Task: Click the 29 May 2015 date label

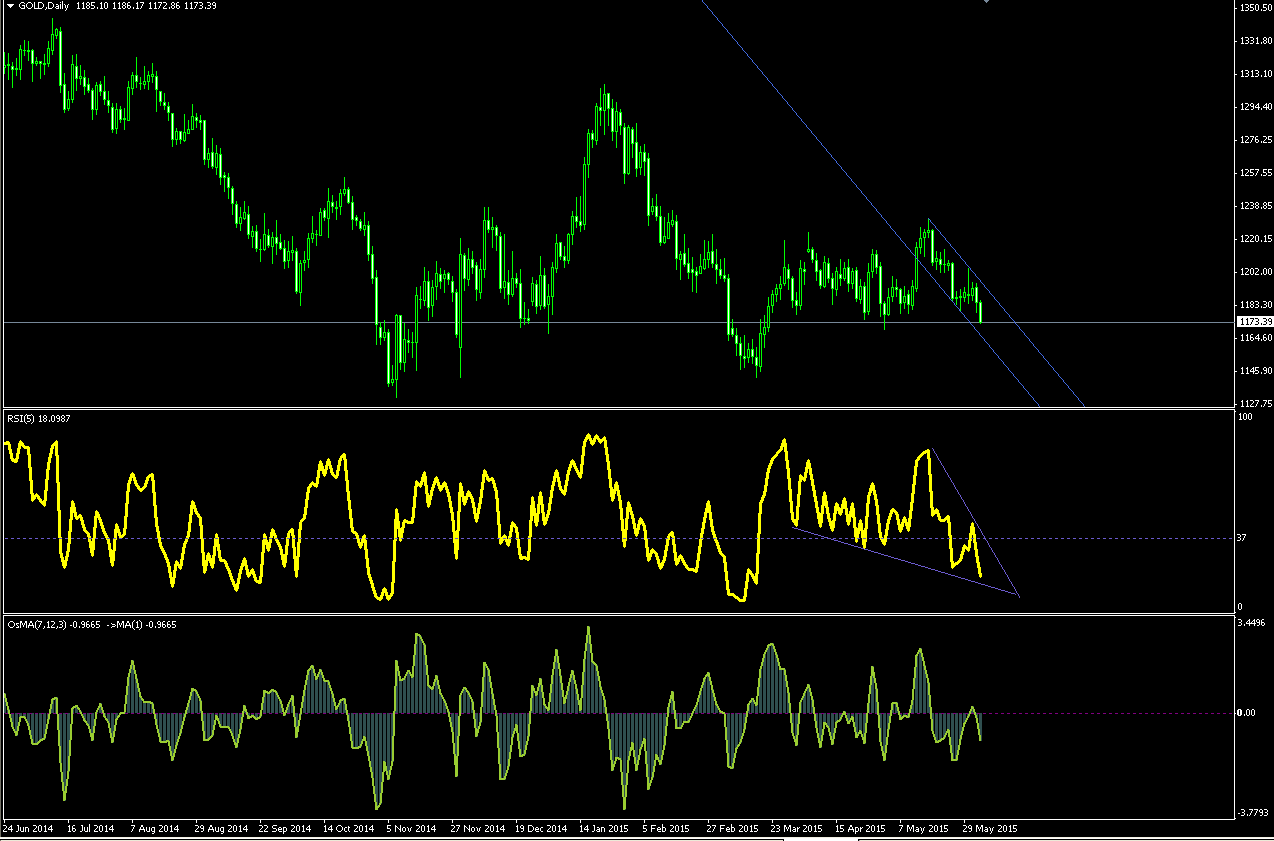Action: tap(990, 829)
